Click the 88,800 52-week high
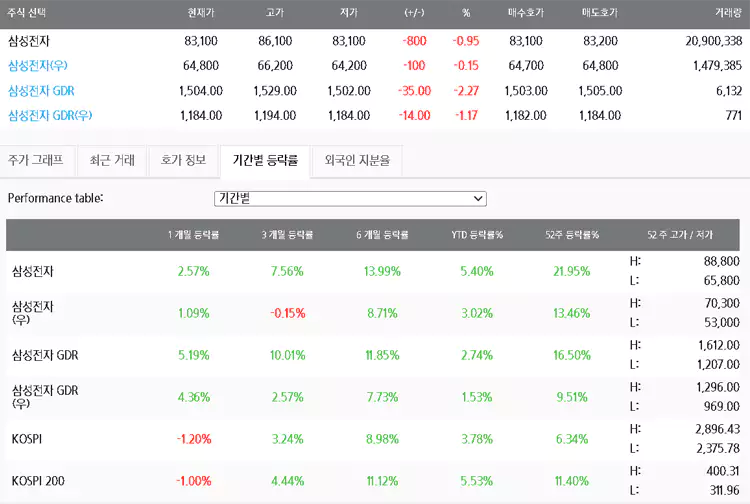Image resolution: width=750 pixels, height=504 pixels. point(721,262)
